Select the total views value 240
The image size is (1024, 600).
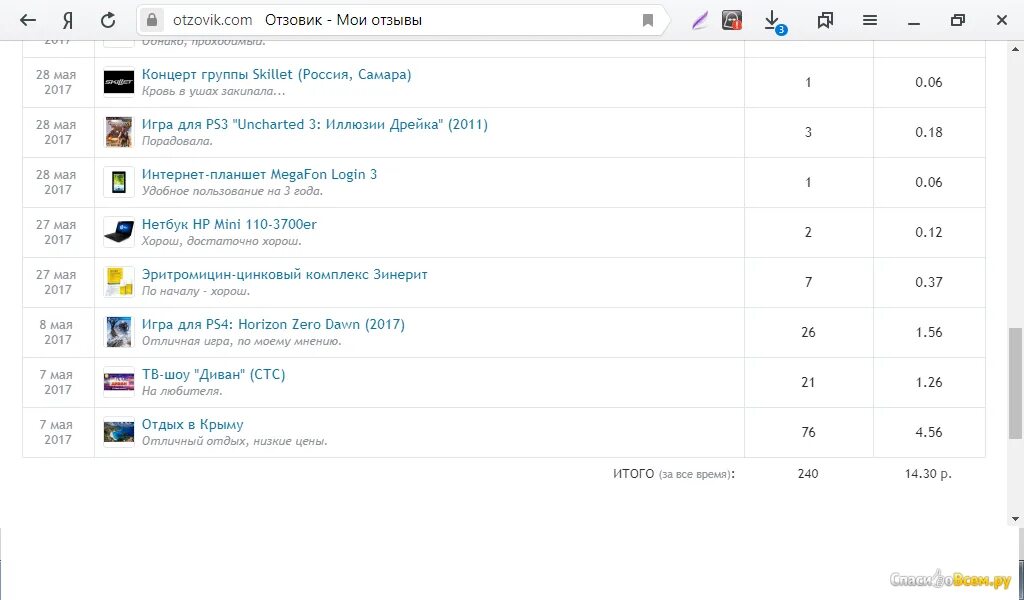pos(808,473)
